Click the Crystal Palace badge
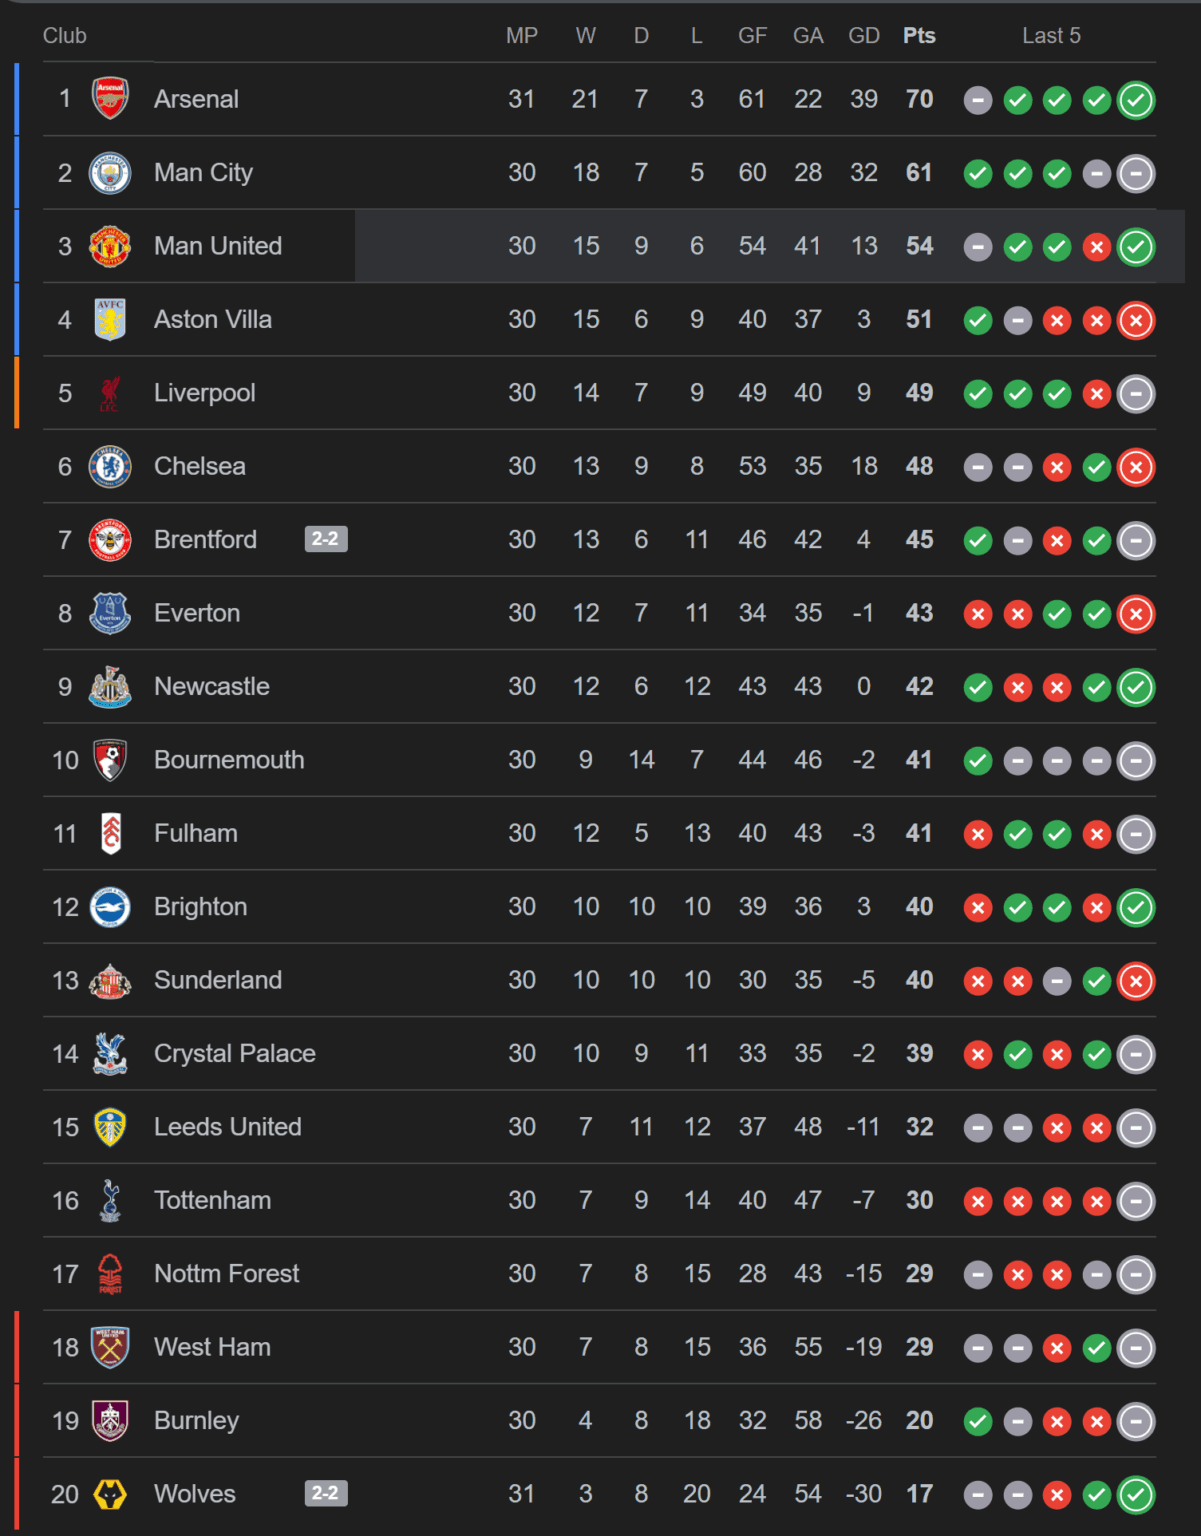This screenshot has width=1201, height=1536. pyautogui.click(x=110, y=1054)
